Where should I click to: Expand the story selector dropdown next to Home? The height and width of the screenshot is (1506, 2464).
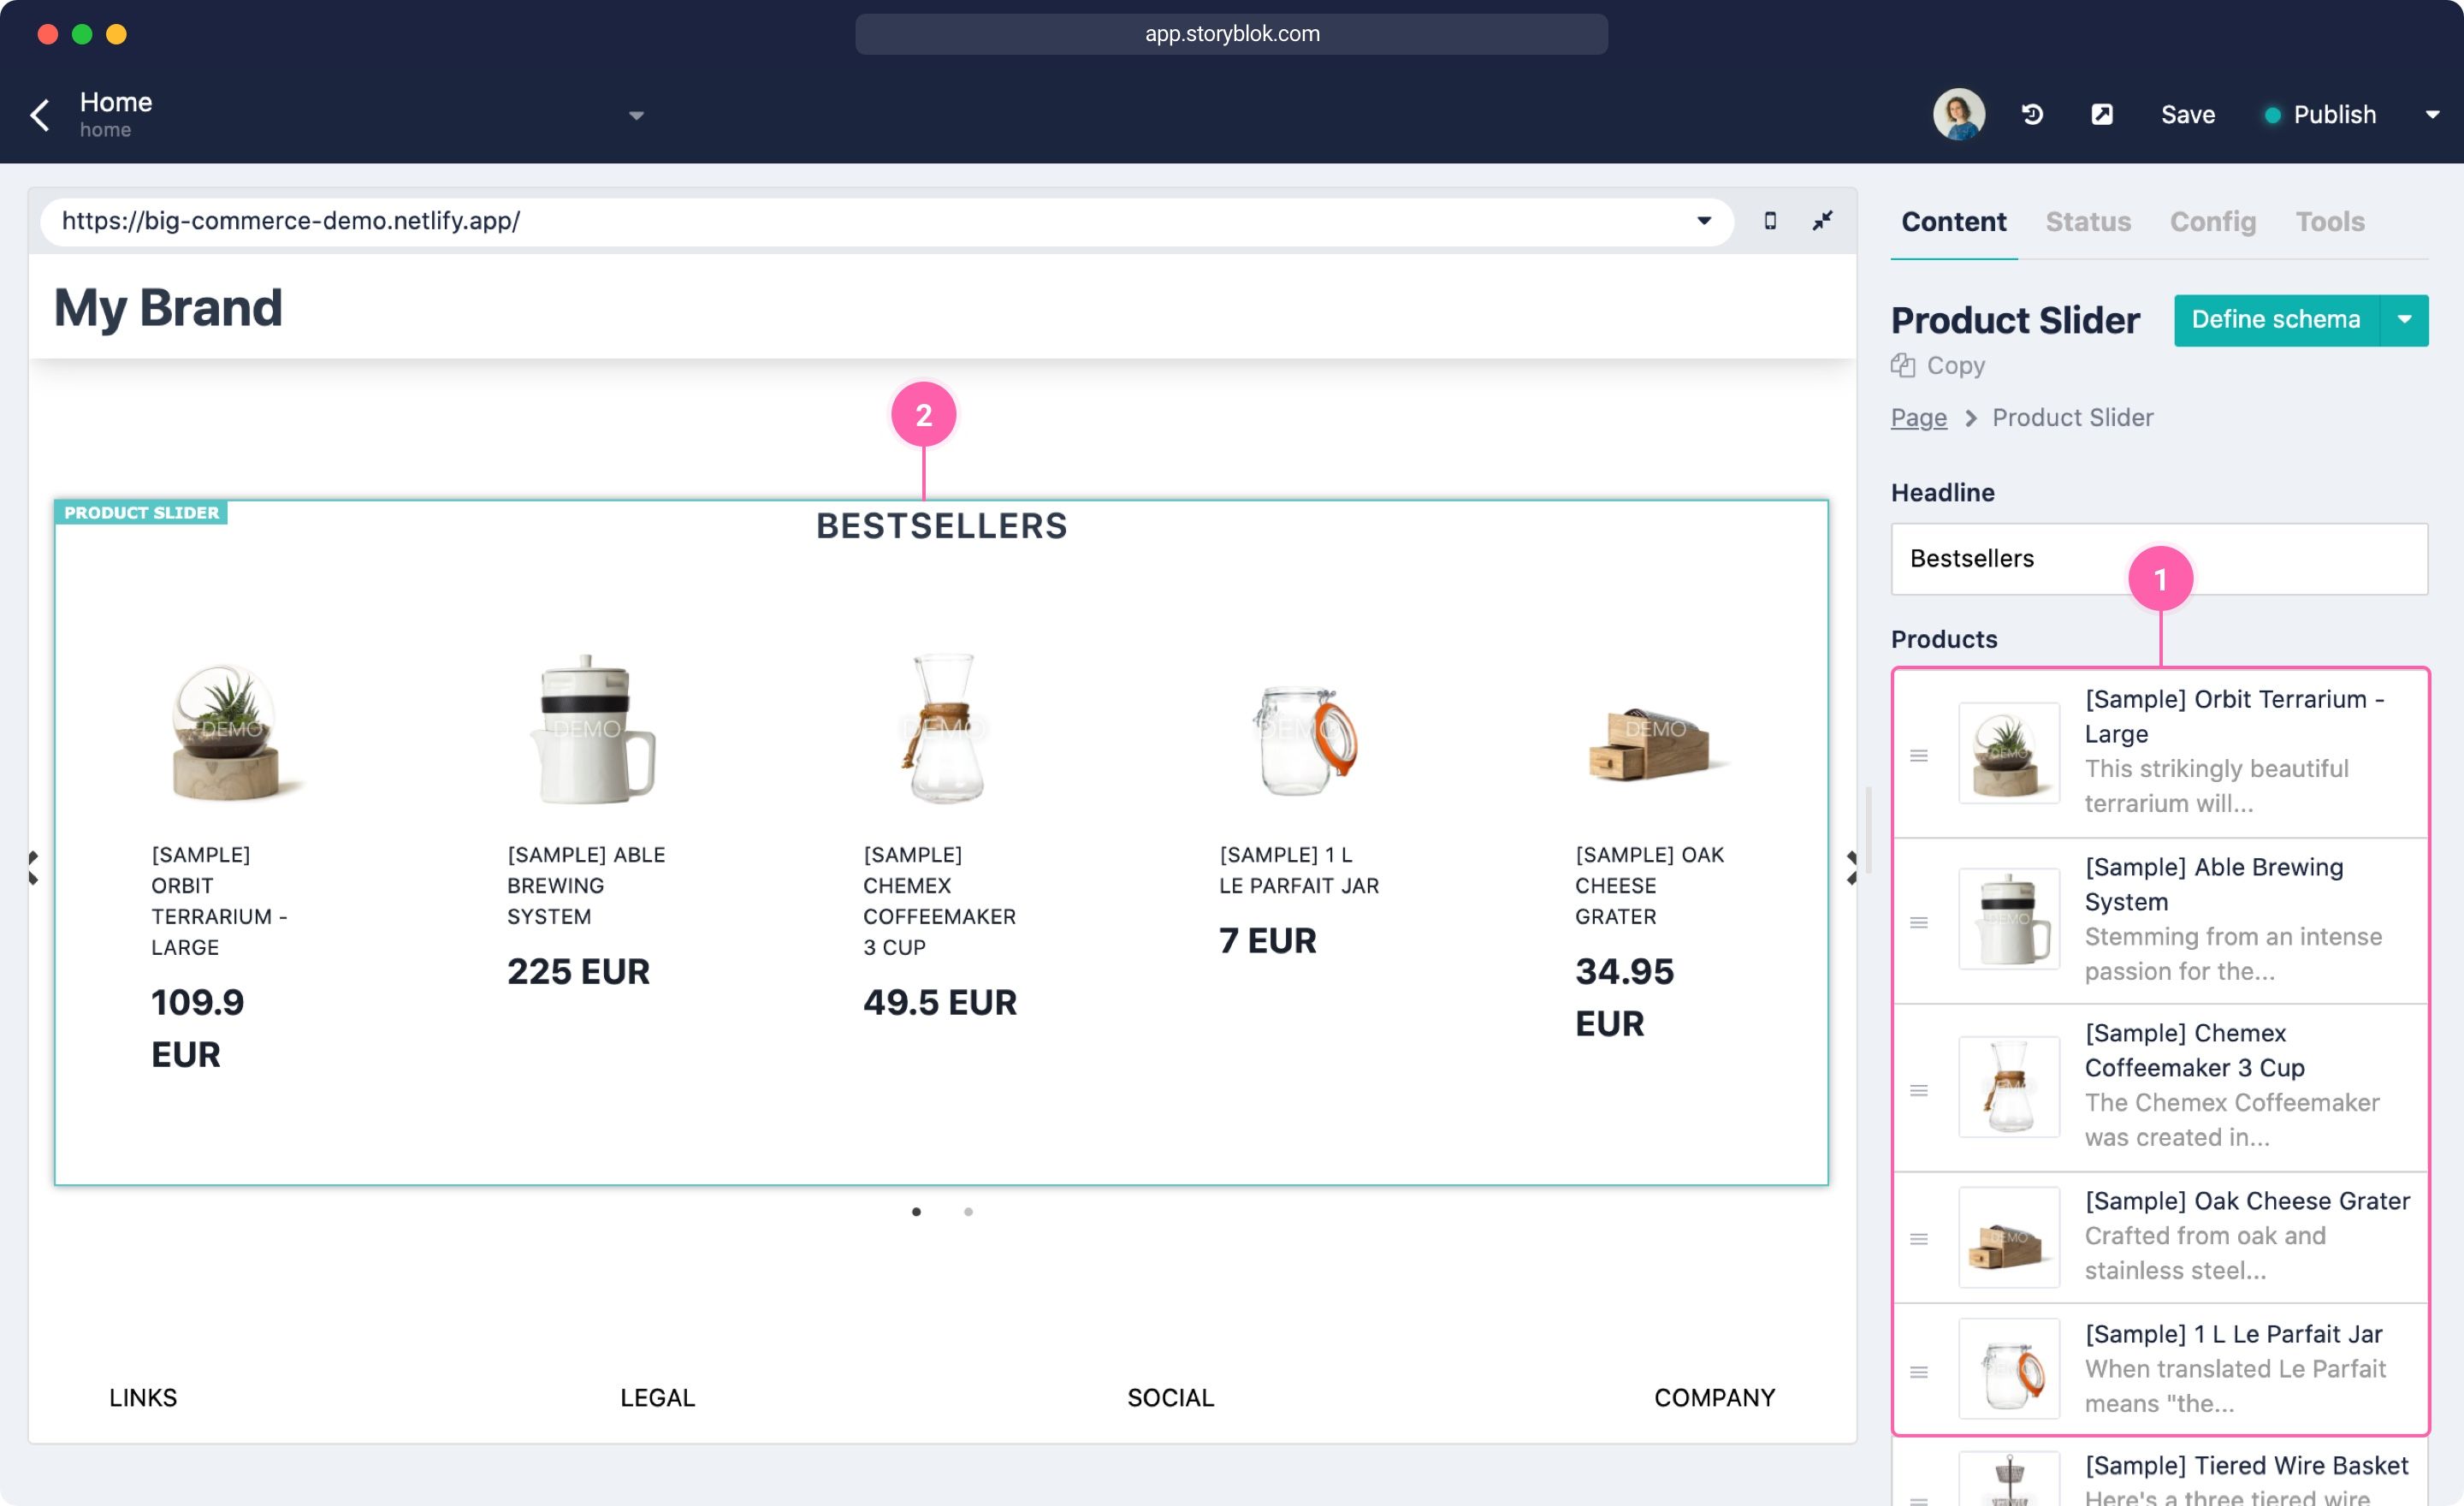coord(636,115)
